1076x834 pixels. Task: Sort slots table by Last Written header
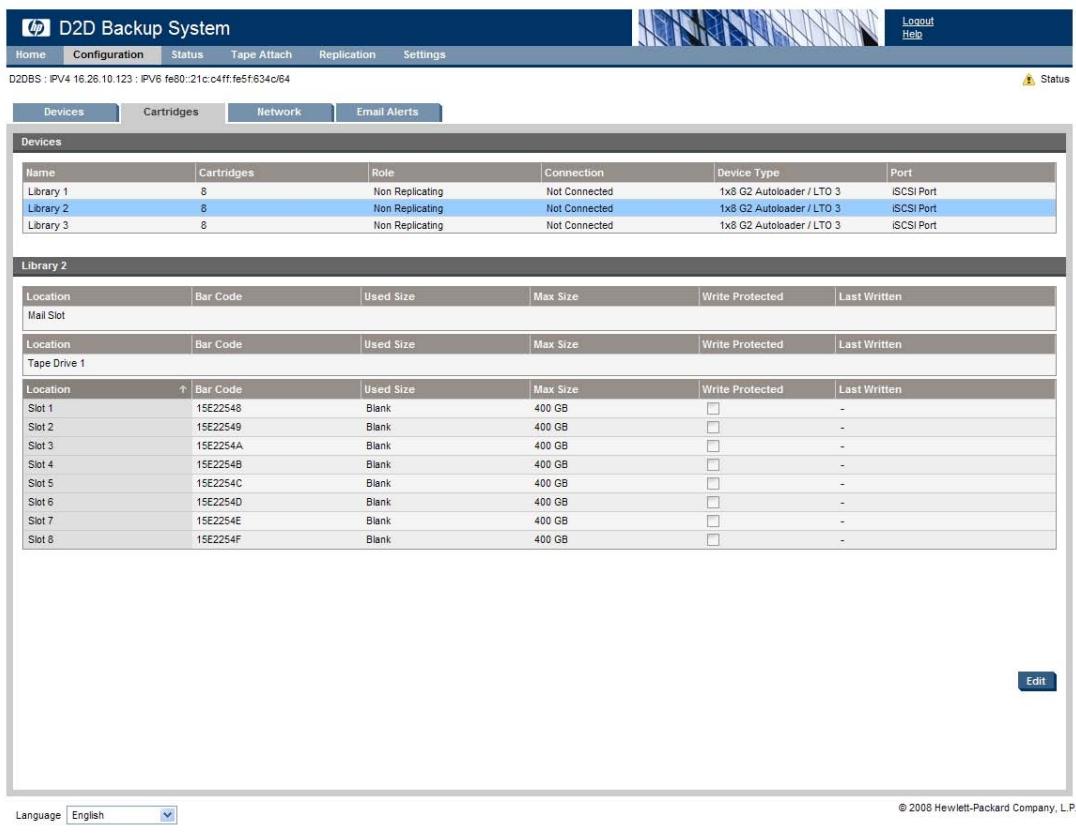pyautogui.click(x=945, y=389)
